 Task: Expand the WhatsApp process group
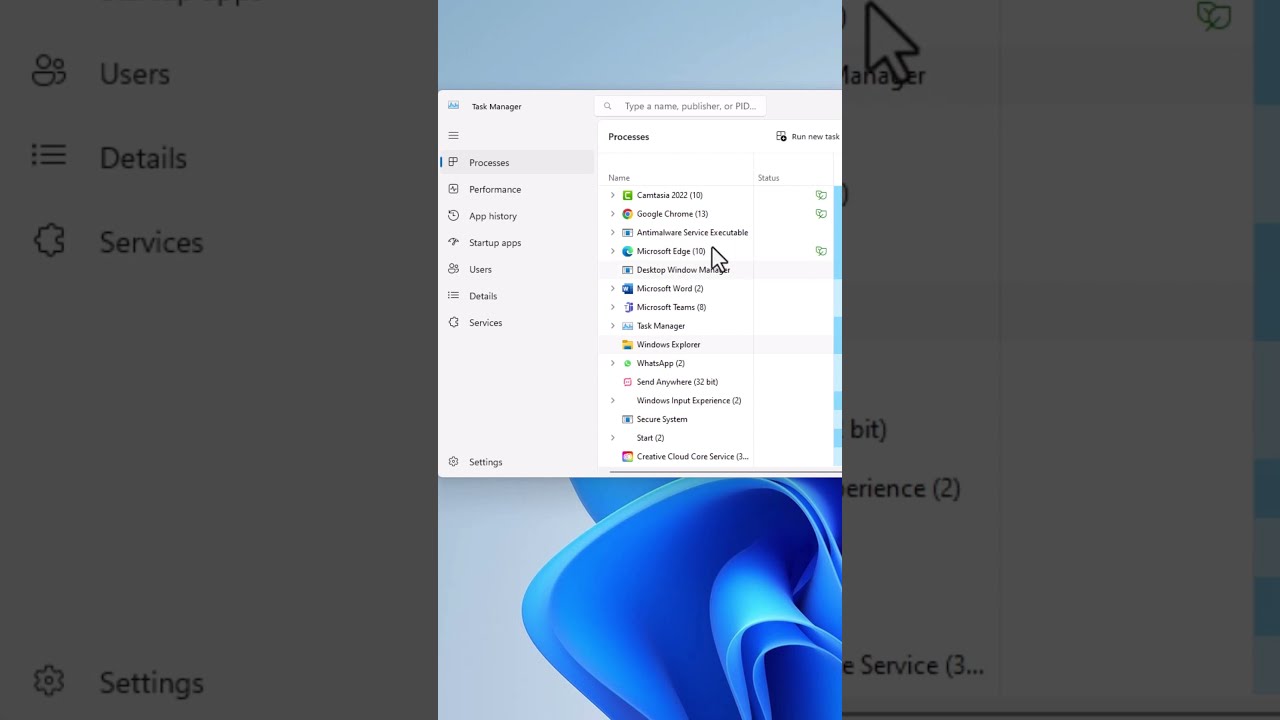[613, 363]
